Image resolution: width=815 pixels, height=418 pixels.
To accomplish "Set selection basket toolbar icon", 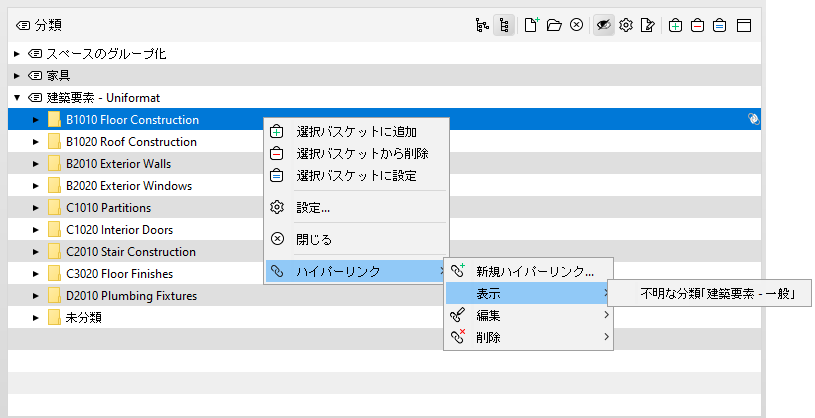I will coord(719,25).
